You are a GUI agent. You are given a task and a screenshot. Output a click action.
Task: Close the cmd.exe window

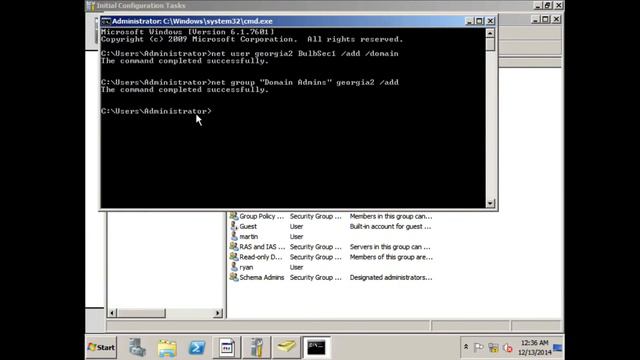(x=490, y=21)
